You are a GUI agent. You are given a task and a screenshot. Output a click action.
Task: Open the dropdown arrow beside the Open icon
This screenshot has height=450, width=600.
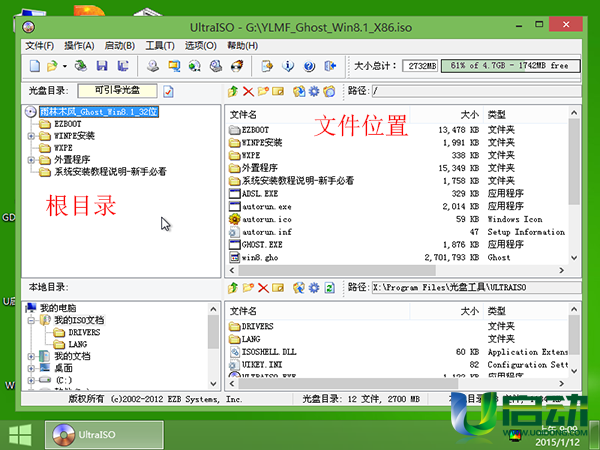65,66
